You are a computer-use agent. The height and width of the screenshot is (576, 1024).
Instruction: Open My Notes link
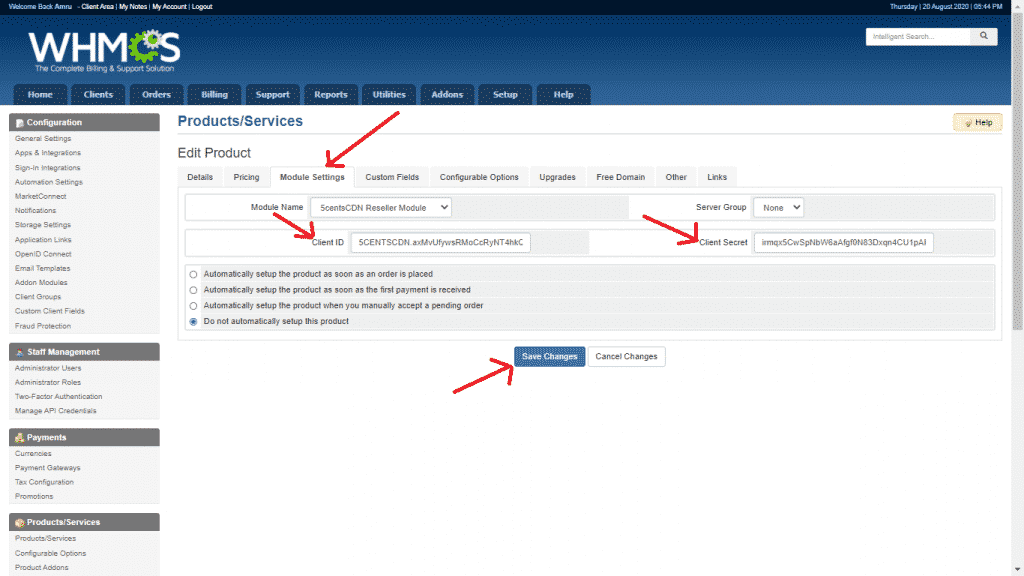pos(133,7)
